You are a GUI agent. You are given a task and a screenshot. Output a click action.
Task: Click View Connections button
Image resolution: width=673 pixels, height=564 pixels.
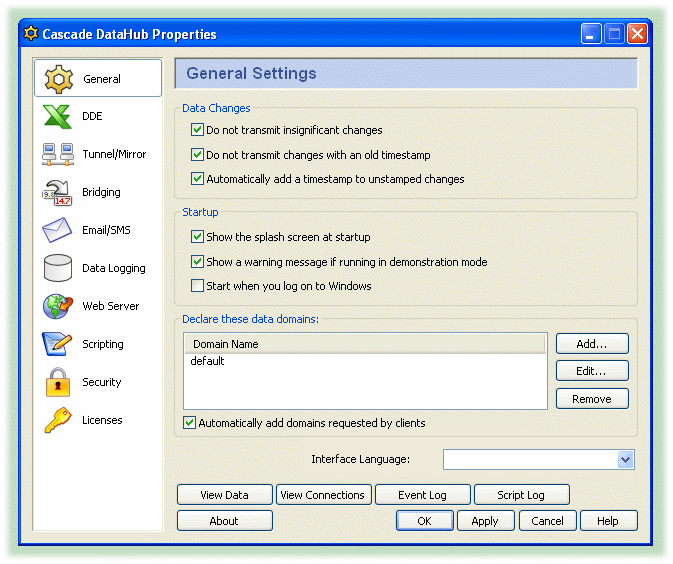(x=323, y=495)
